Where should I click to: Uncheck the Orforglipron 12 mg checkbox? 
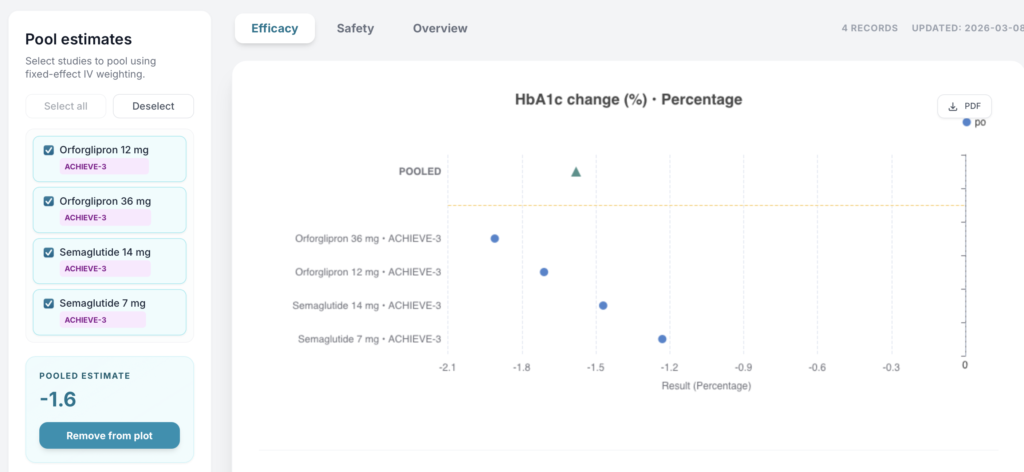(49, 150)
